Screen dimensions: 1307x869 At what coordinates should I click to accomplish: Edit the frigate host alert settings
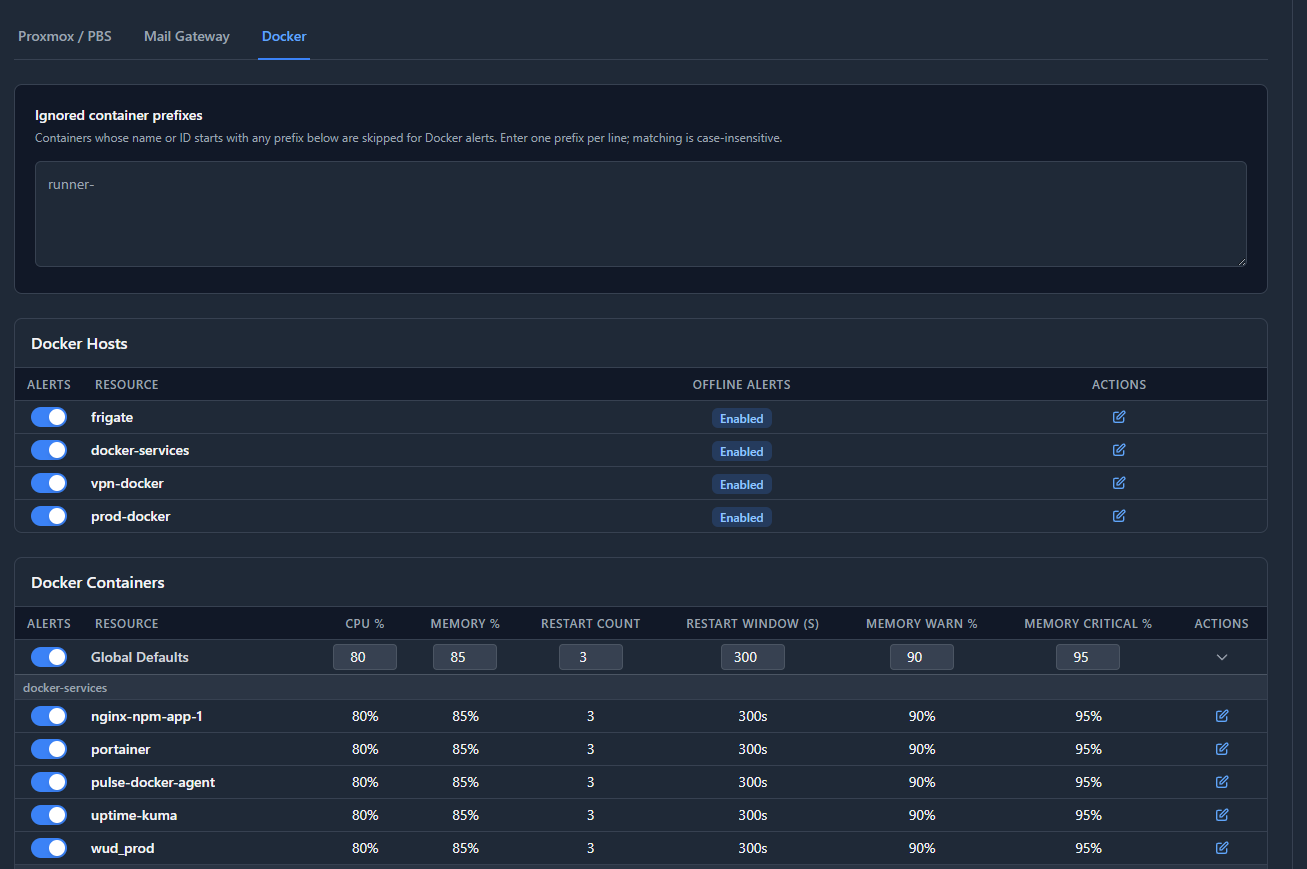(1119, 417)
